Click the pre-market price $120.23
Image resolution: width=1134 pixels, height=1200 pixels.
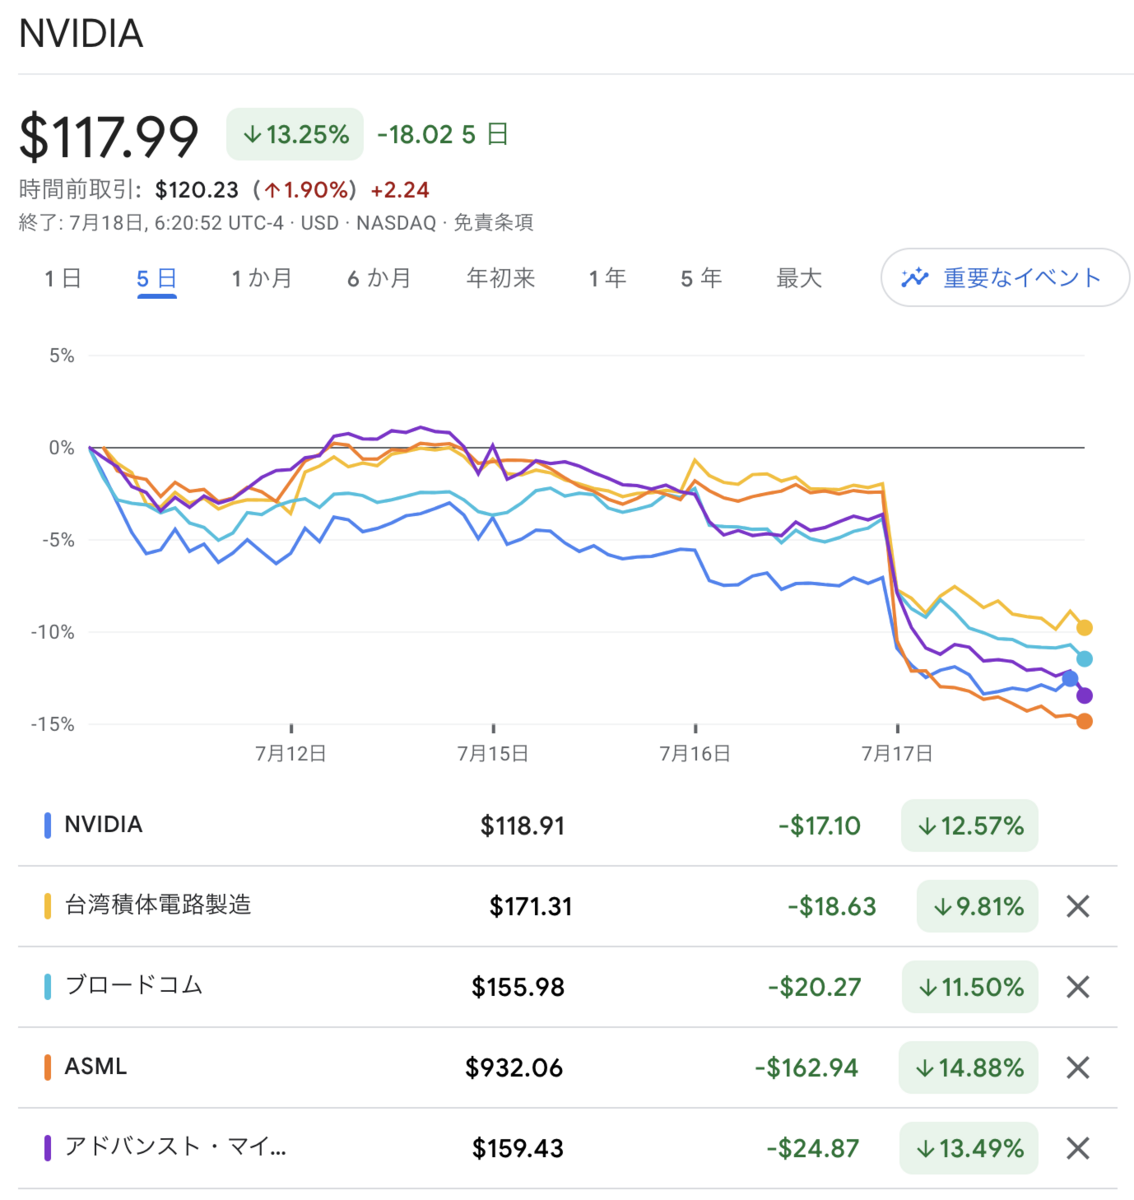click(x=197, y=190)
